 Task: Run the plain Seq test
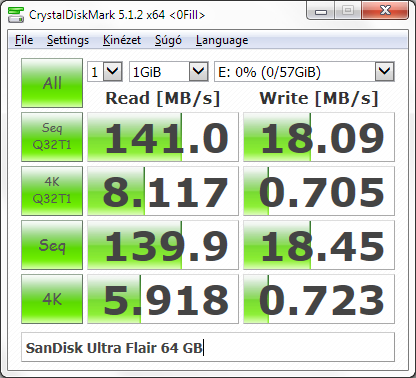pyautogui.click(x=52, y=245)
